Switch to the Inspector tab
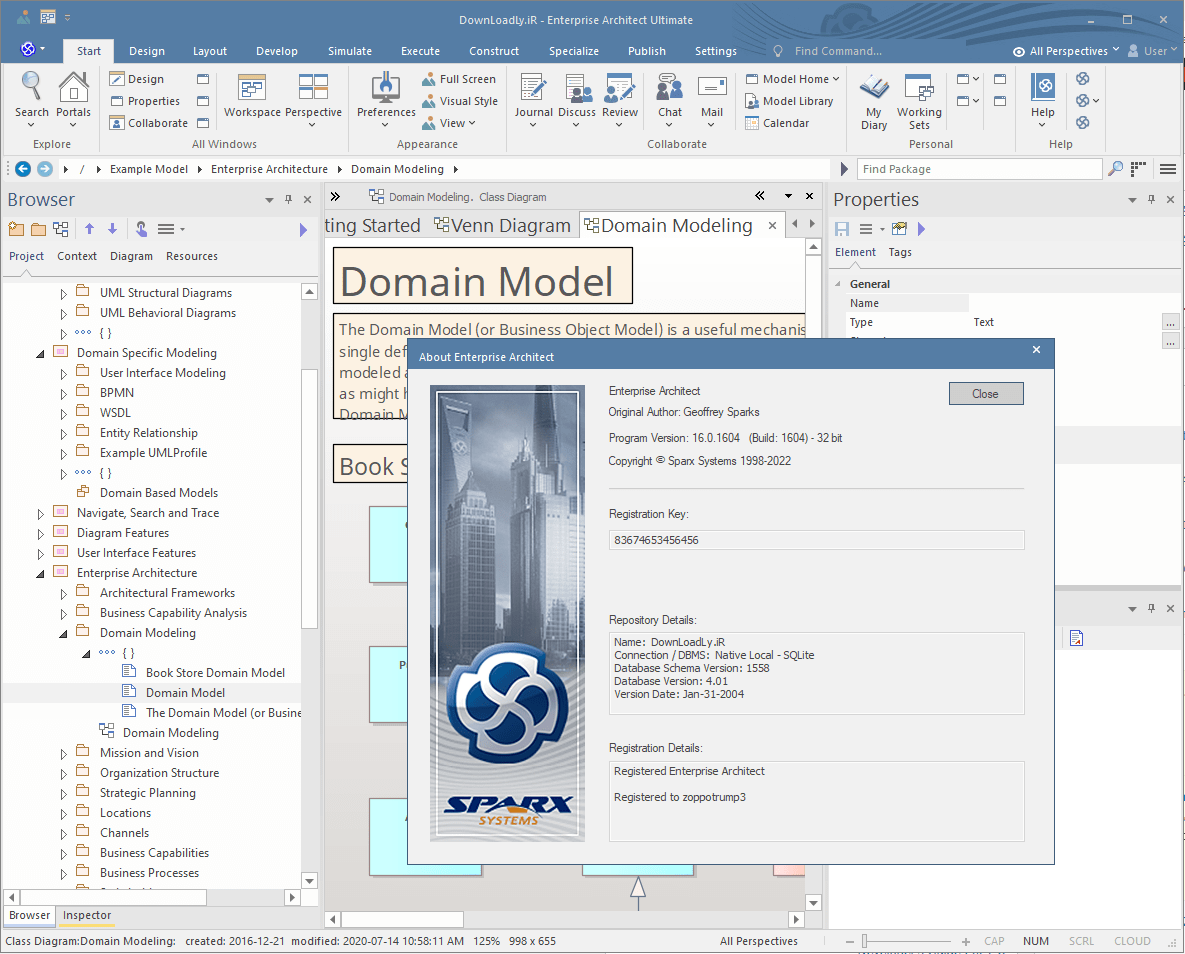 [x=87, y=915]
